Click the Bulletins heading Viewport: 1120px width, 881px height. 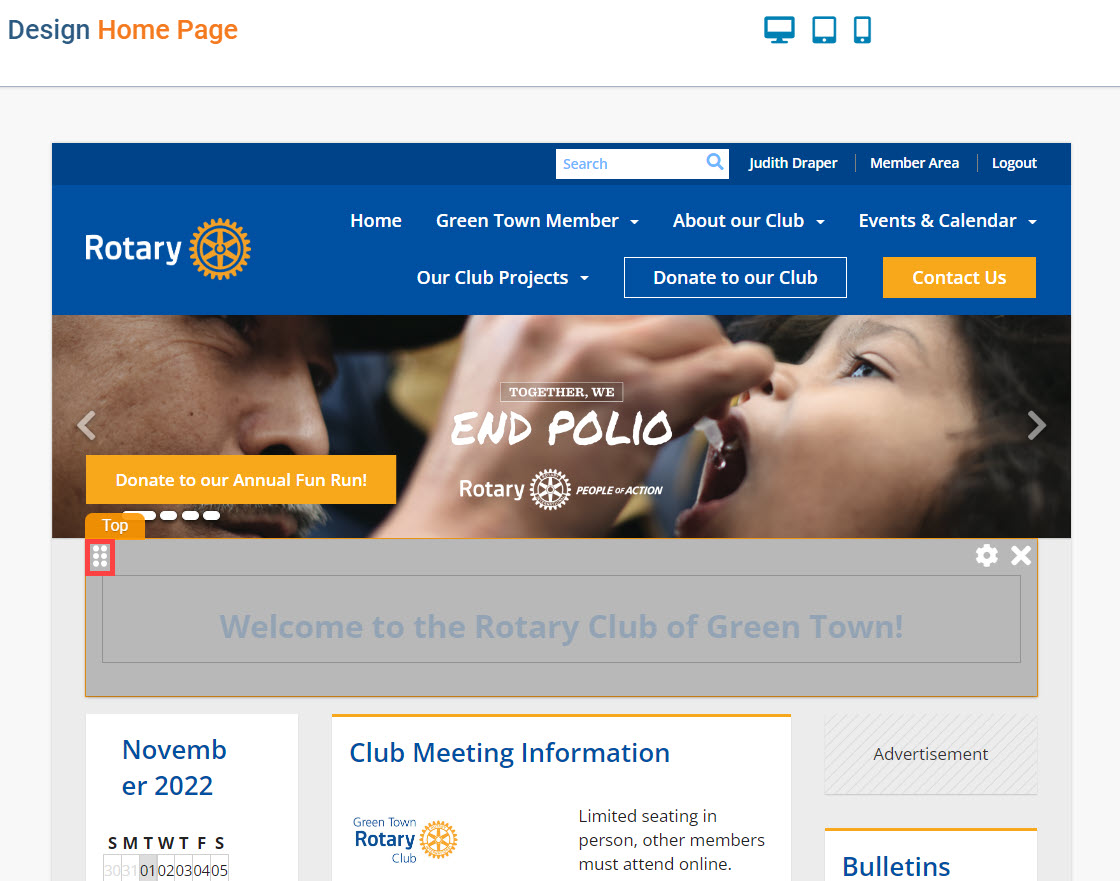tap(896, 866)
